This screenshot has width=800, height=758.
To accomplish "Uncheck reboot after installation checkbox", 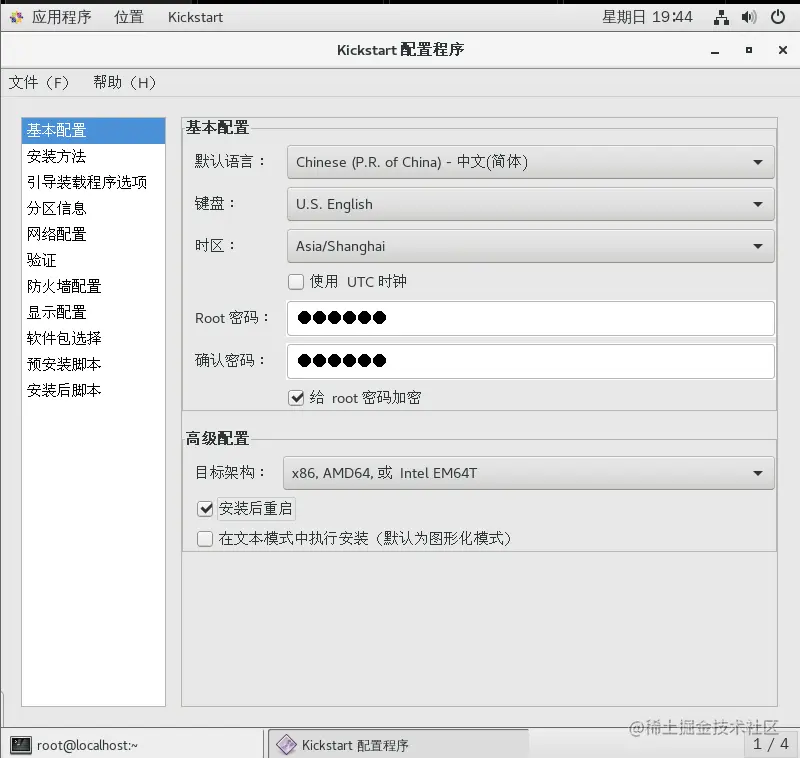I will (205, 508).
